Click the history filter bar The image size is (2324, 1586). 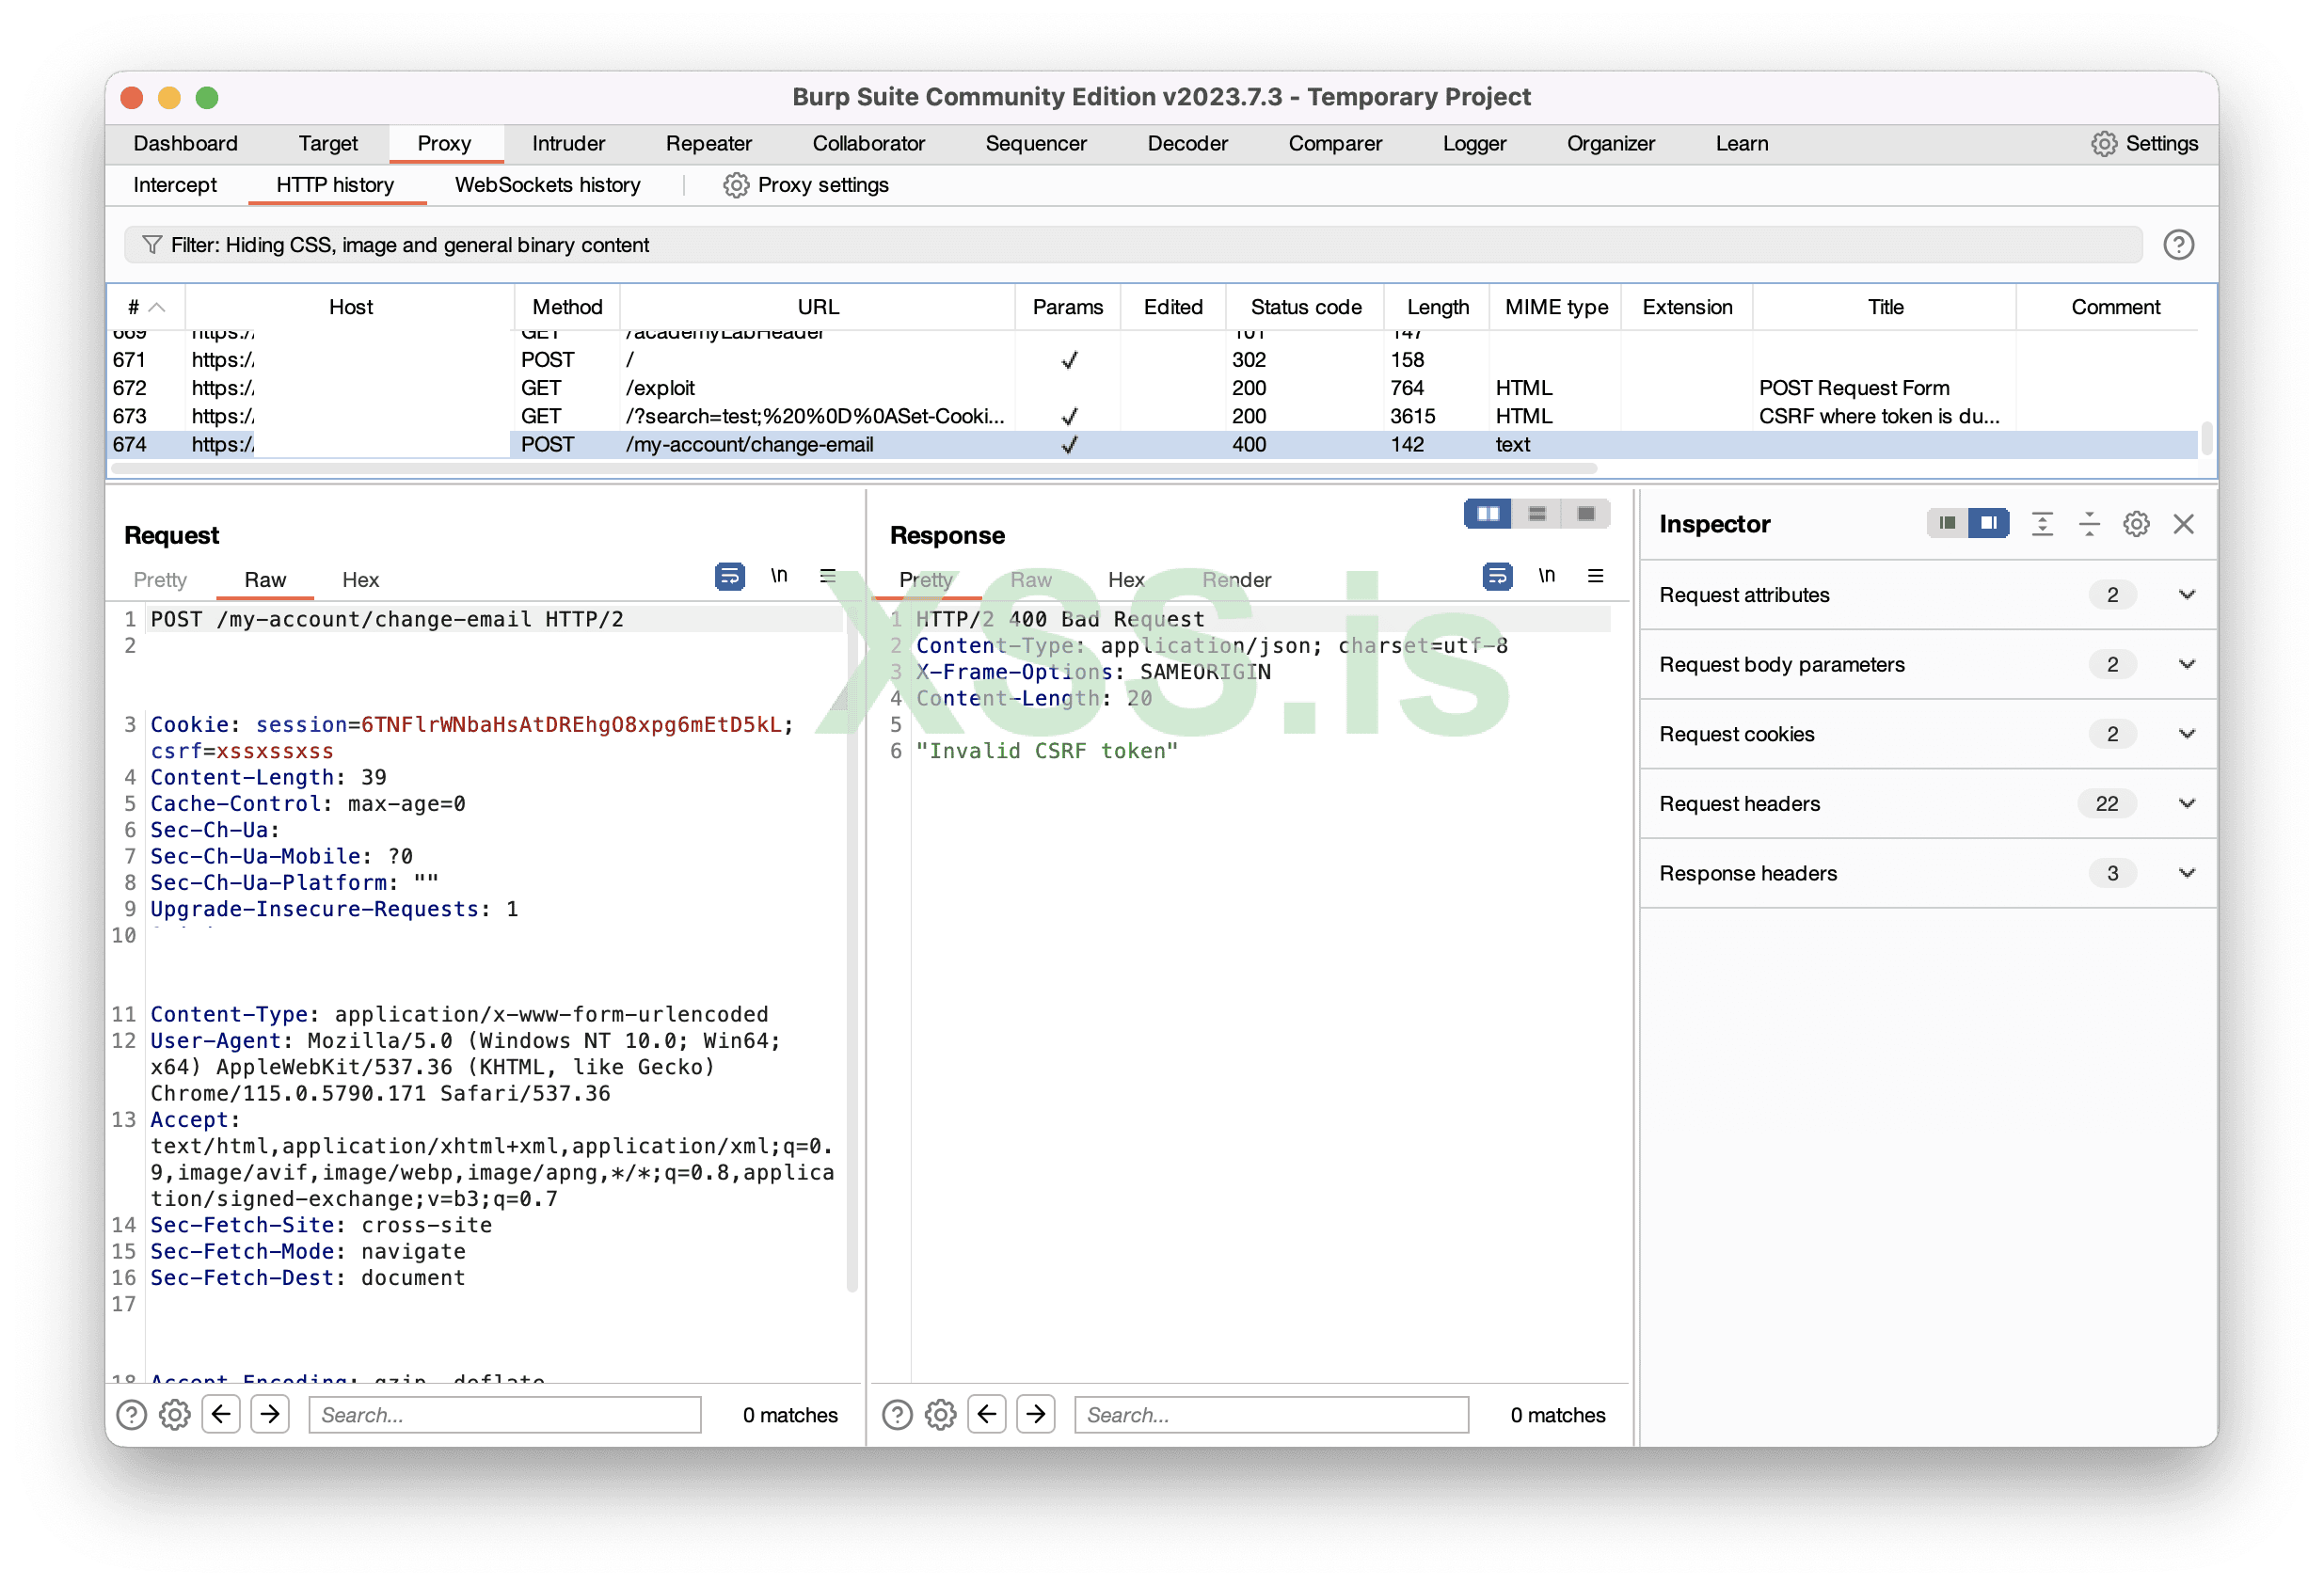(x=1130, y=245)
